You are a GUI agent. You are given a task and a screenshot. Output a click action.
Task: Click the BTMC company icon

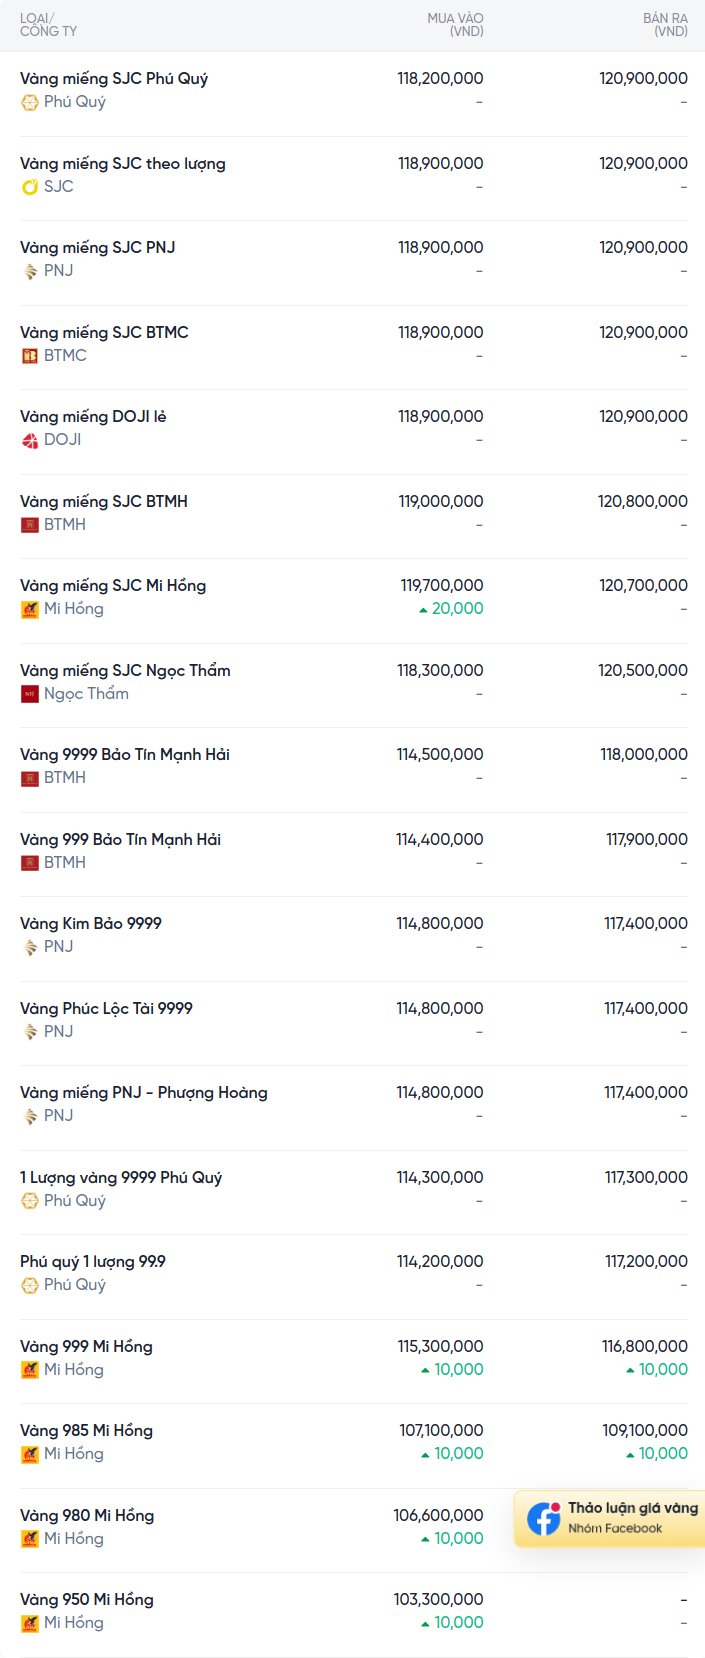point(30,356)
